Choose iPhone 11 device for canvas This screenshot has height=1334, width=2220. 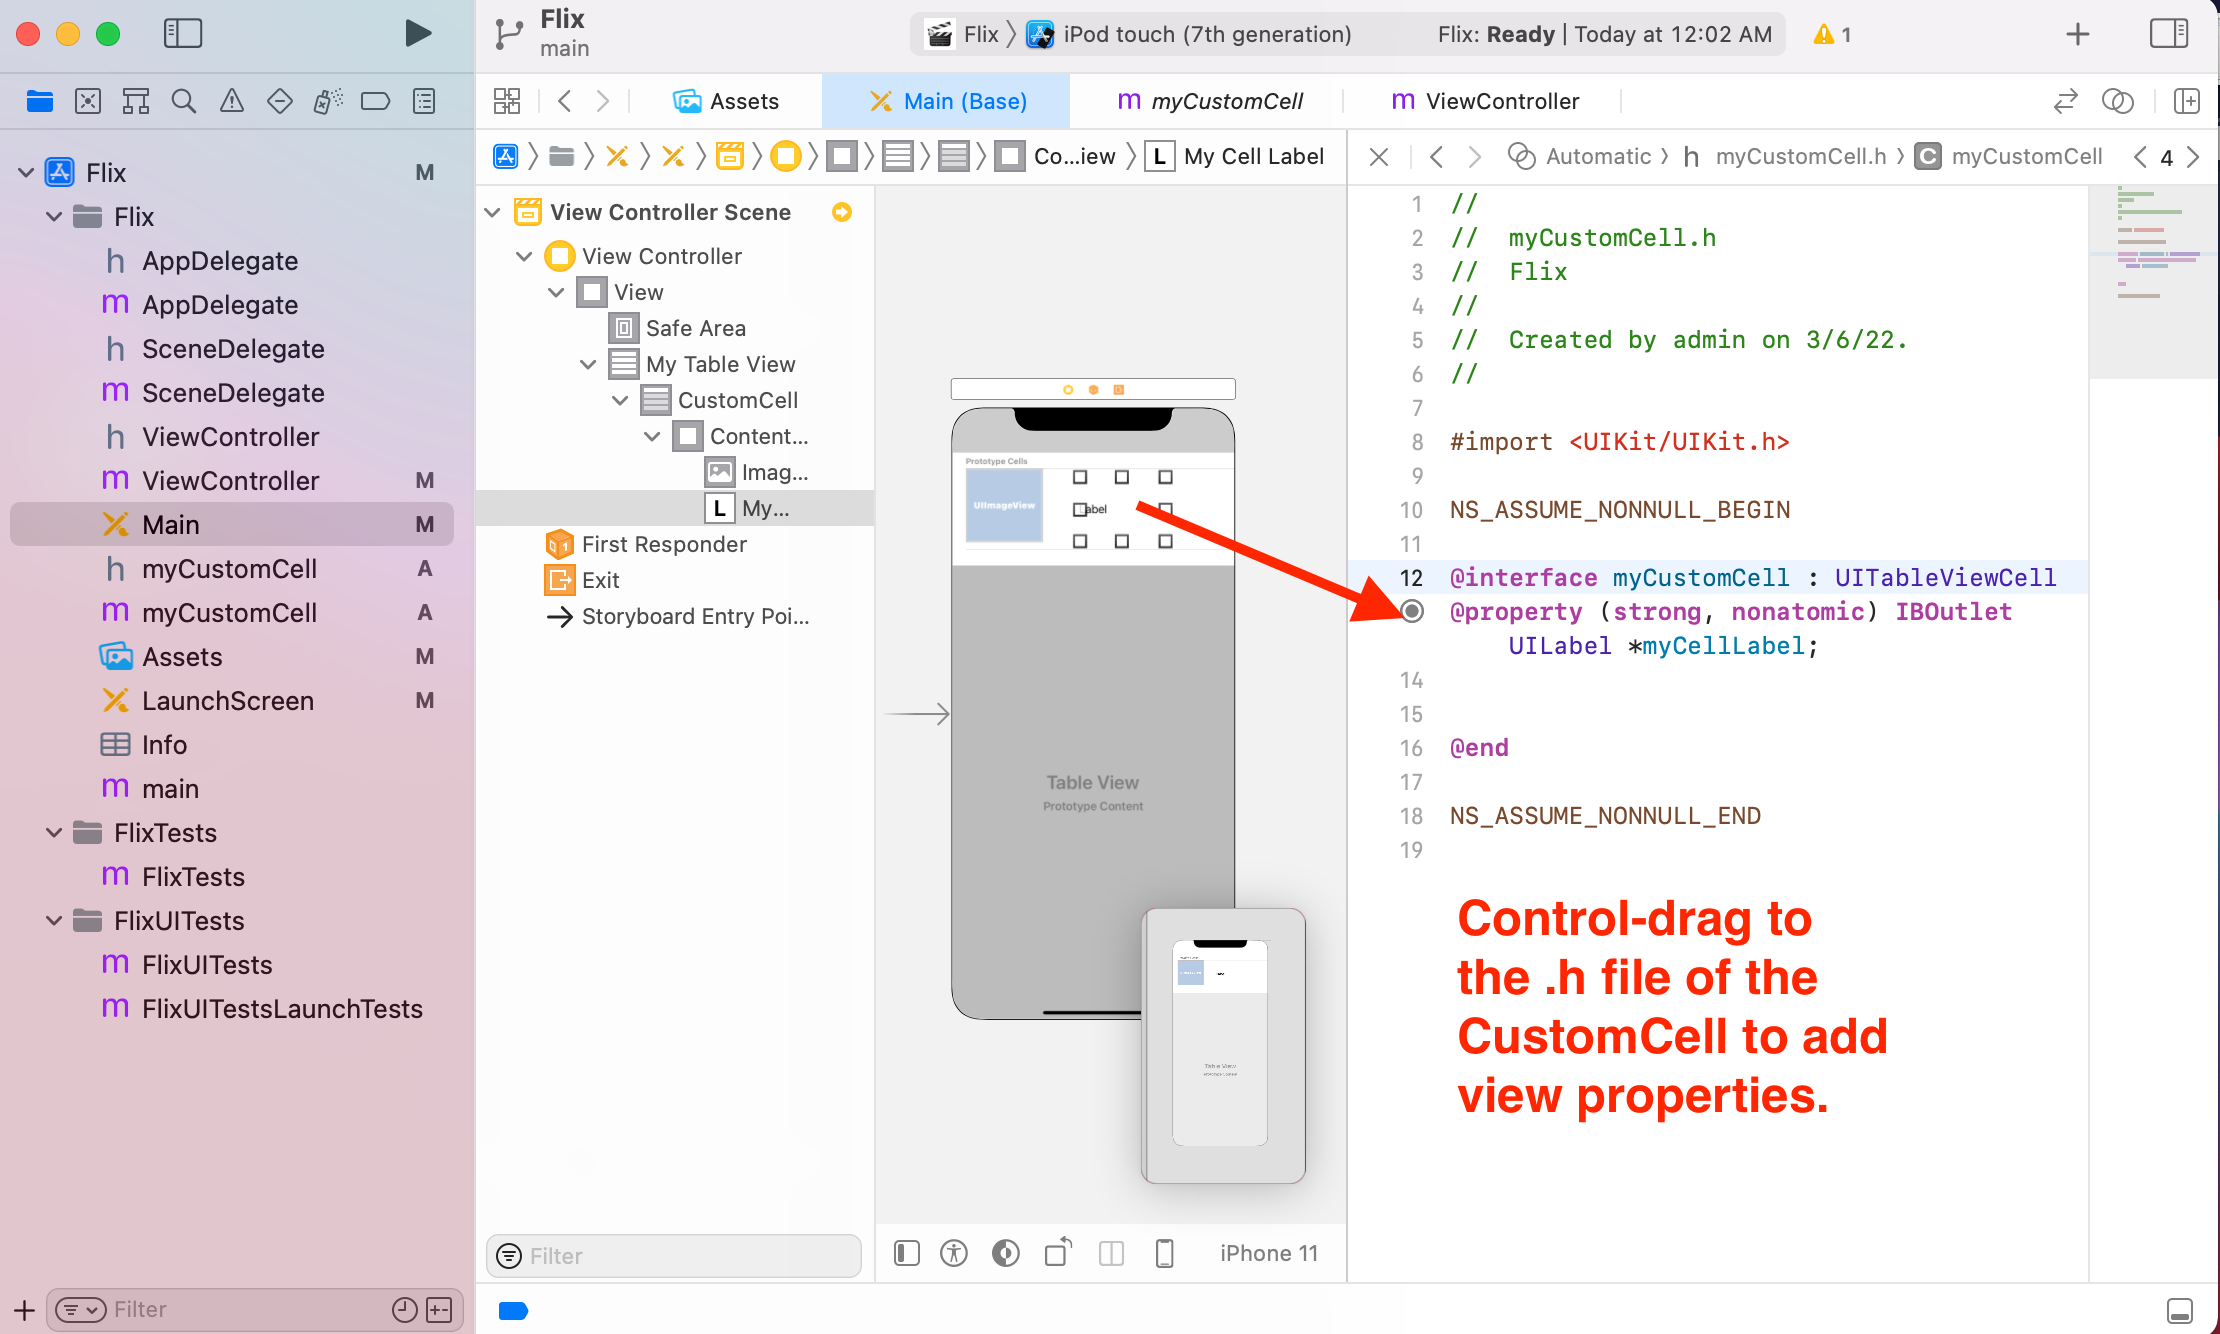point(1269,1253)
